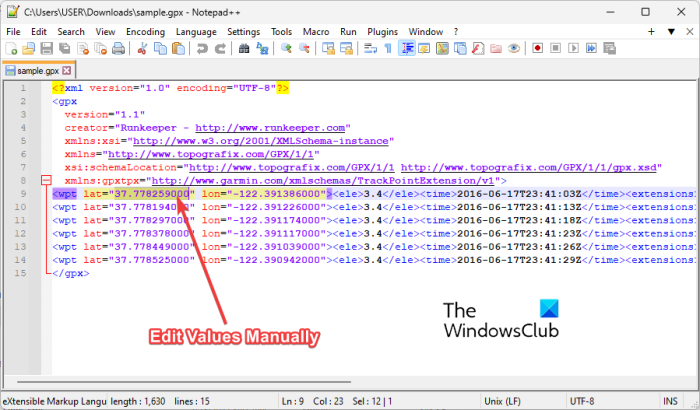Open Folder as Workspace icon
This screenshot has height=410, width=700.
click(x=496, y=48)
